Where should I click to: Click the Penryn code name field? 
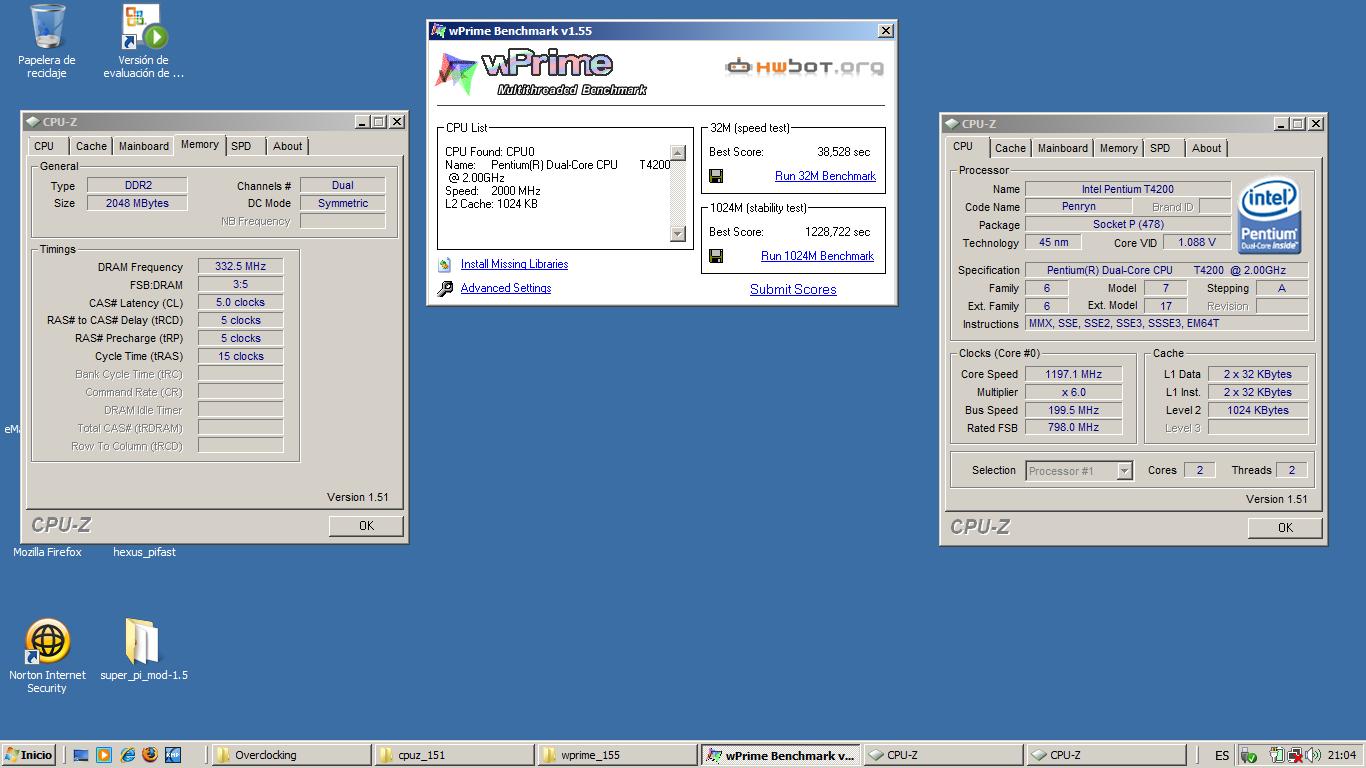(x=1079, y=207)
